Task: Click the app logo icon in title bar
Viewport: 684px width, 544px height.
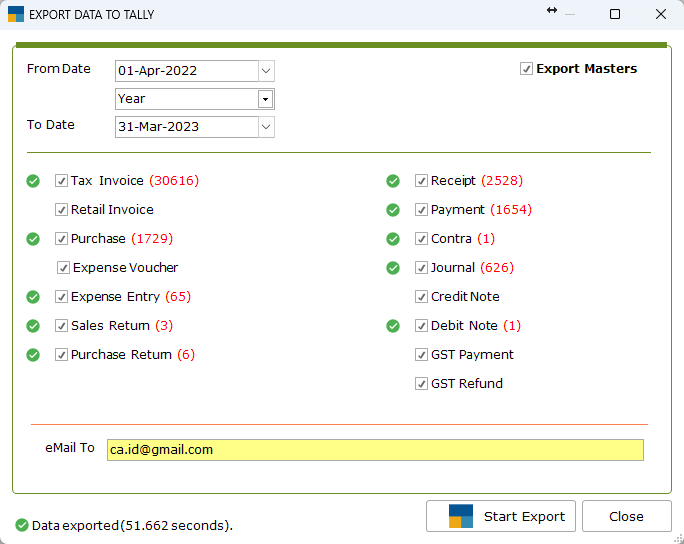Action: 16,14
